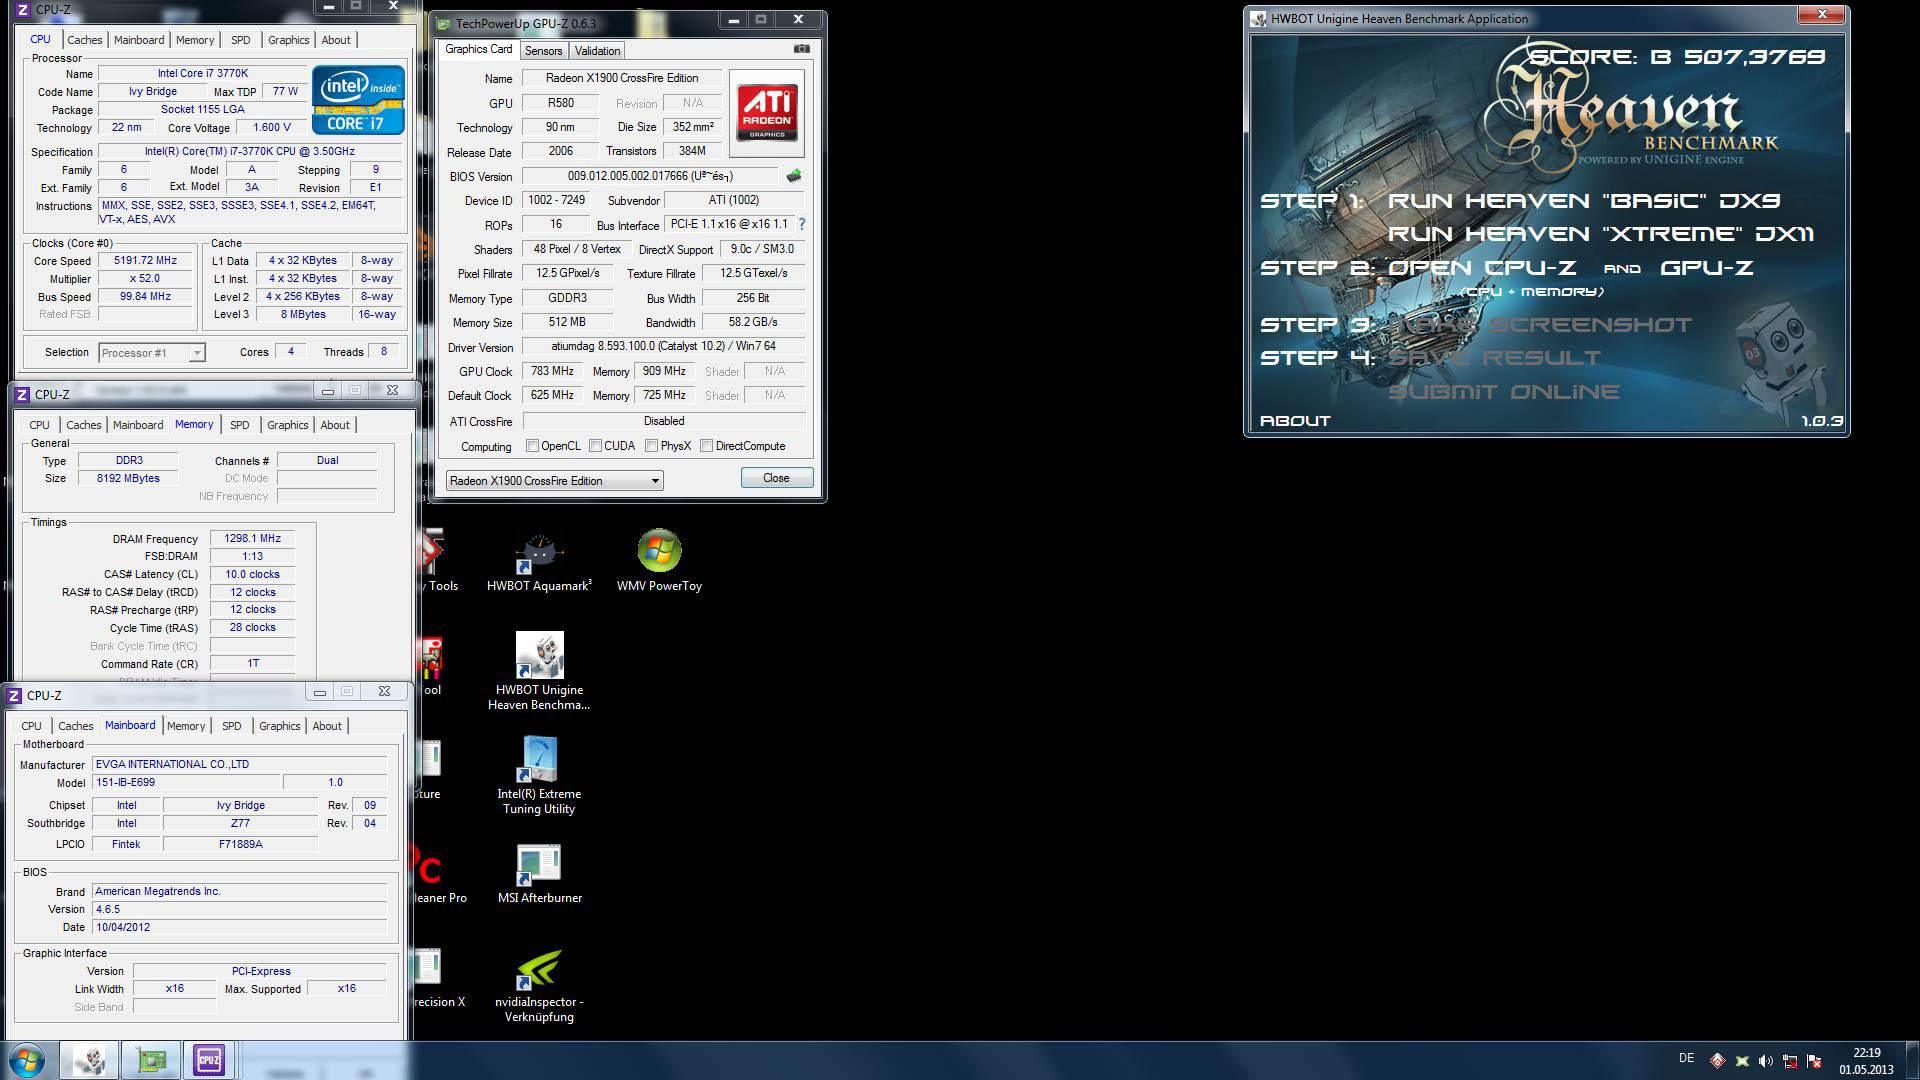
Task: Toggle the CUDA checkbox in GPU-Z
Action: click(596, 446)
